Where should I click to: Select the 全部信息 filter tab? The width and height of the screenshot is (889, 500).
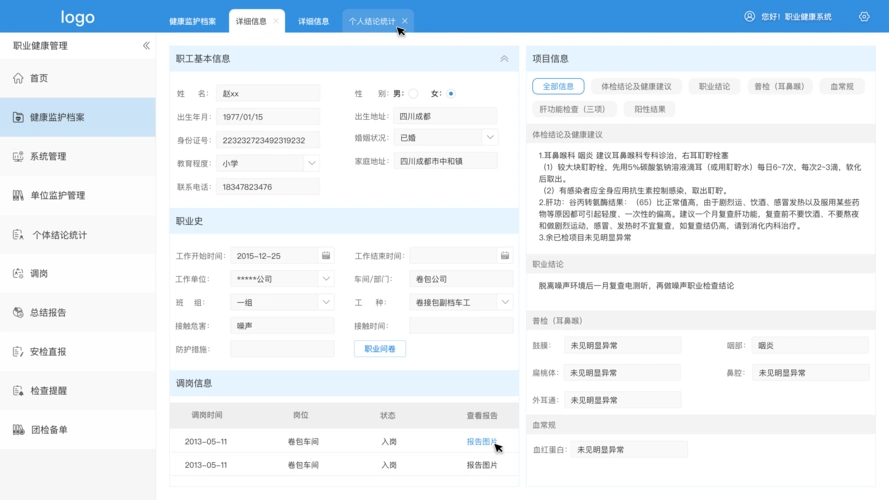click(558, 86)
